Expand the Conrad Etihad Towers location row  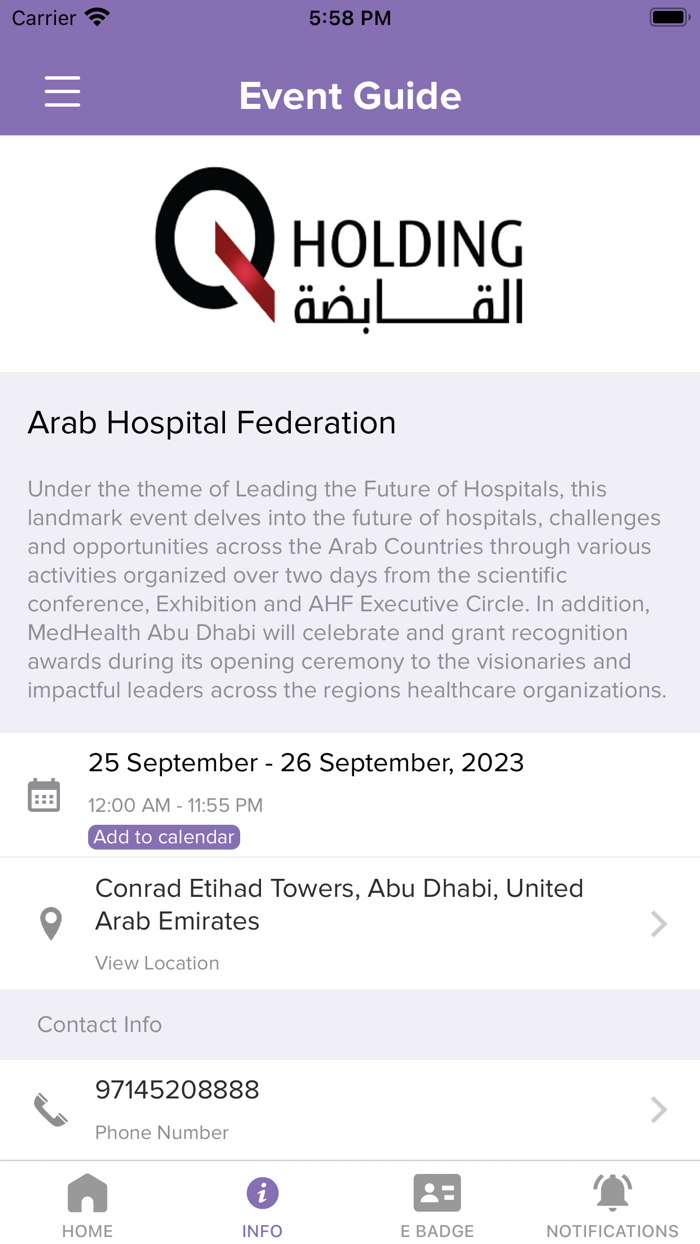point(339,904)
